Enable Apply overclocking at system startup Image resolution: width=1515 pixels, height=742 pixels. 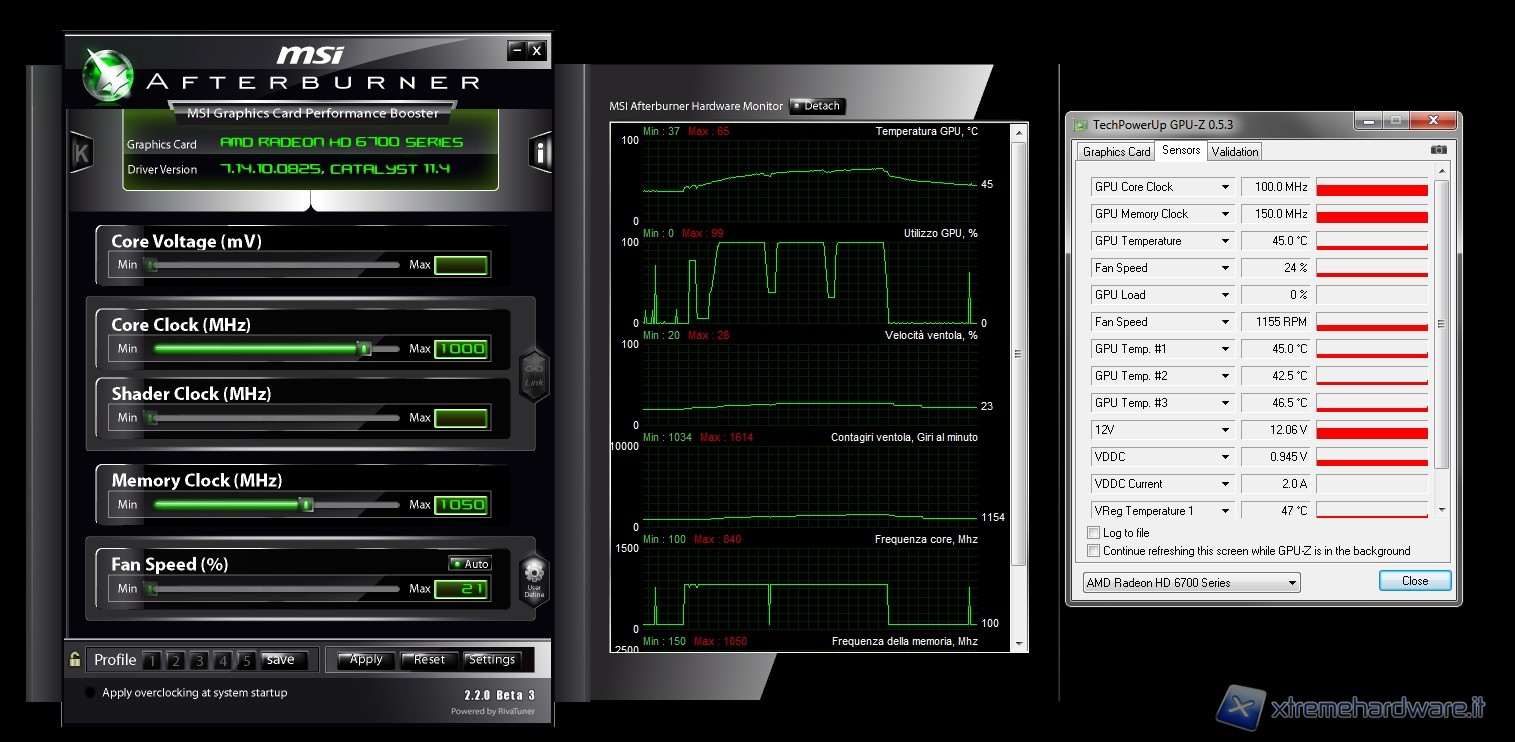90,692
